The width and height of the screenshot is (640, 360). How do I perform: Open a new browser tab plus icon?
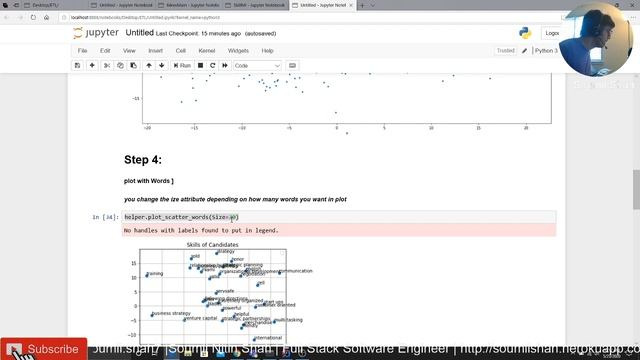coord(362,5)
